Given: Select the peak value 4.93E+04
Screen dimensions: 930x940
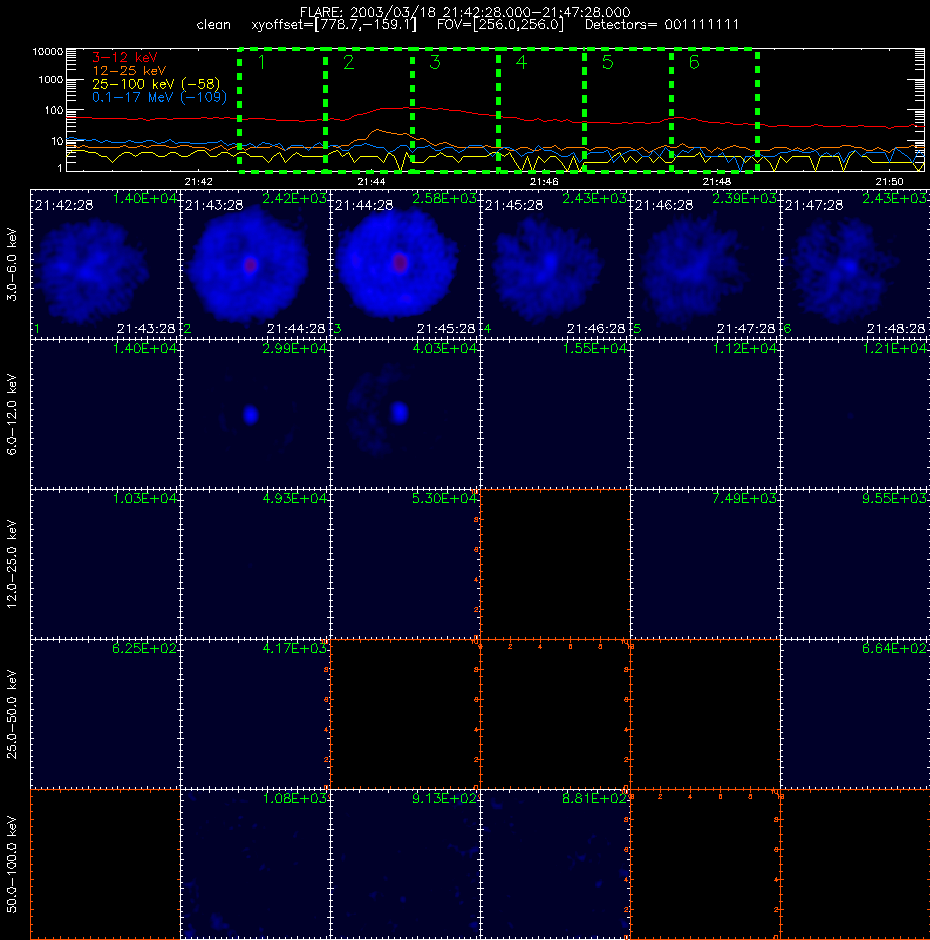Looking at the screenshot, I should tap(294, 498).
